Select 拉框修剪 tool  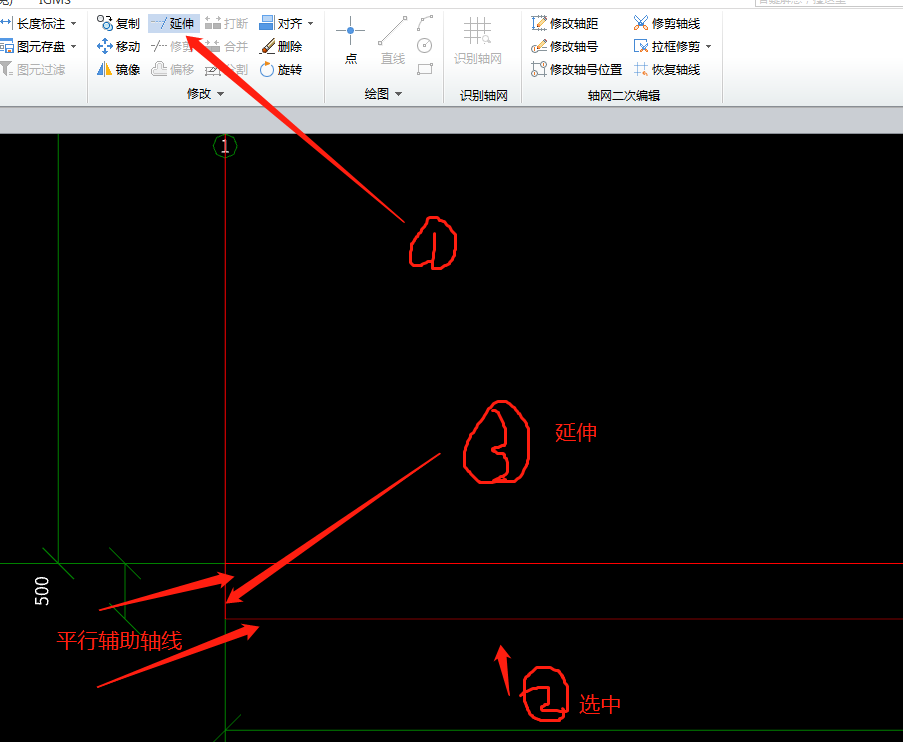[x=667, y=46]
